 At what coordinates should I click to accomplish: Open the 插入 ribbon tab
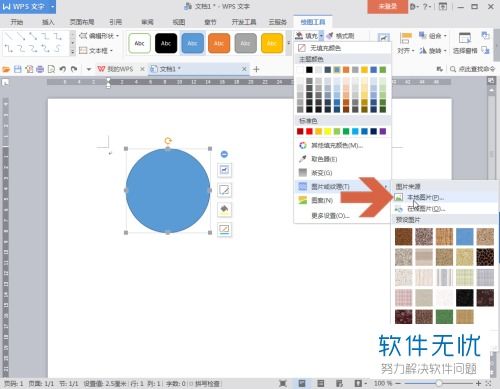48,22
